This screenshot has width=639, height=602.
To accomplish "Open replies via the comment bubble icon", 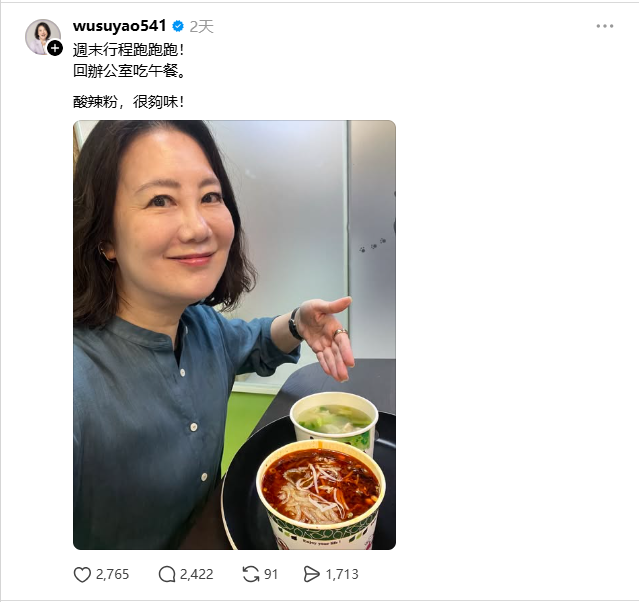I will [x=167, y=574].
